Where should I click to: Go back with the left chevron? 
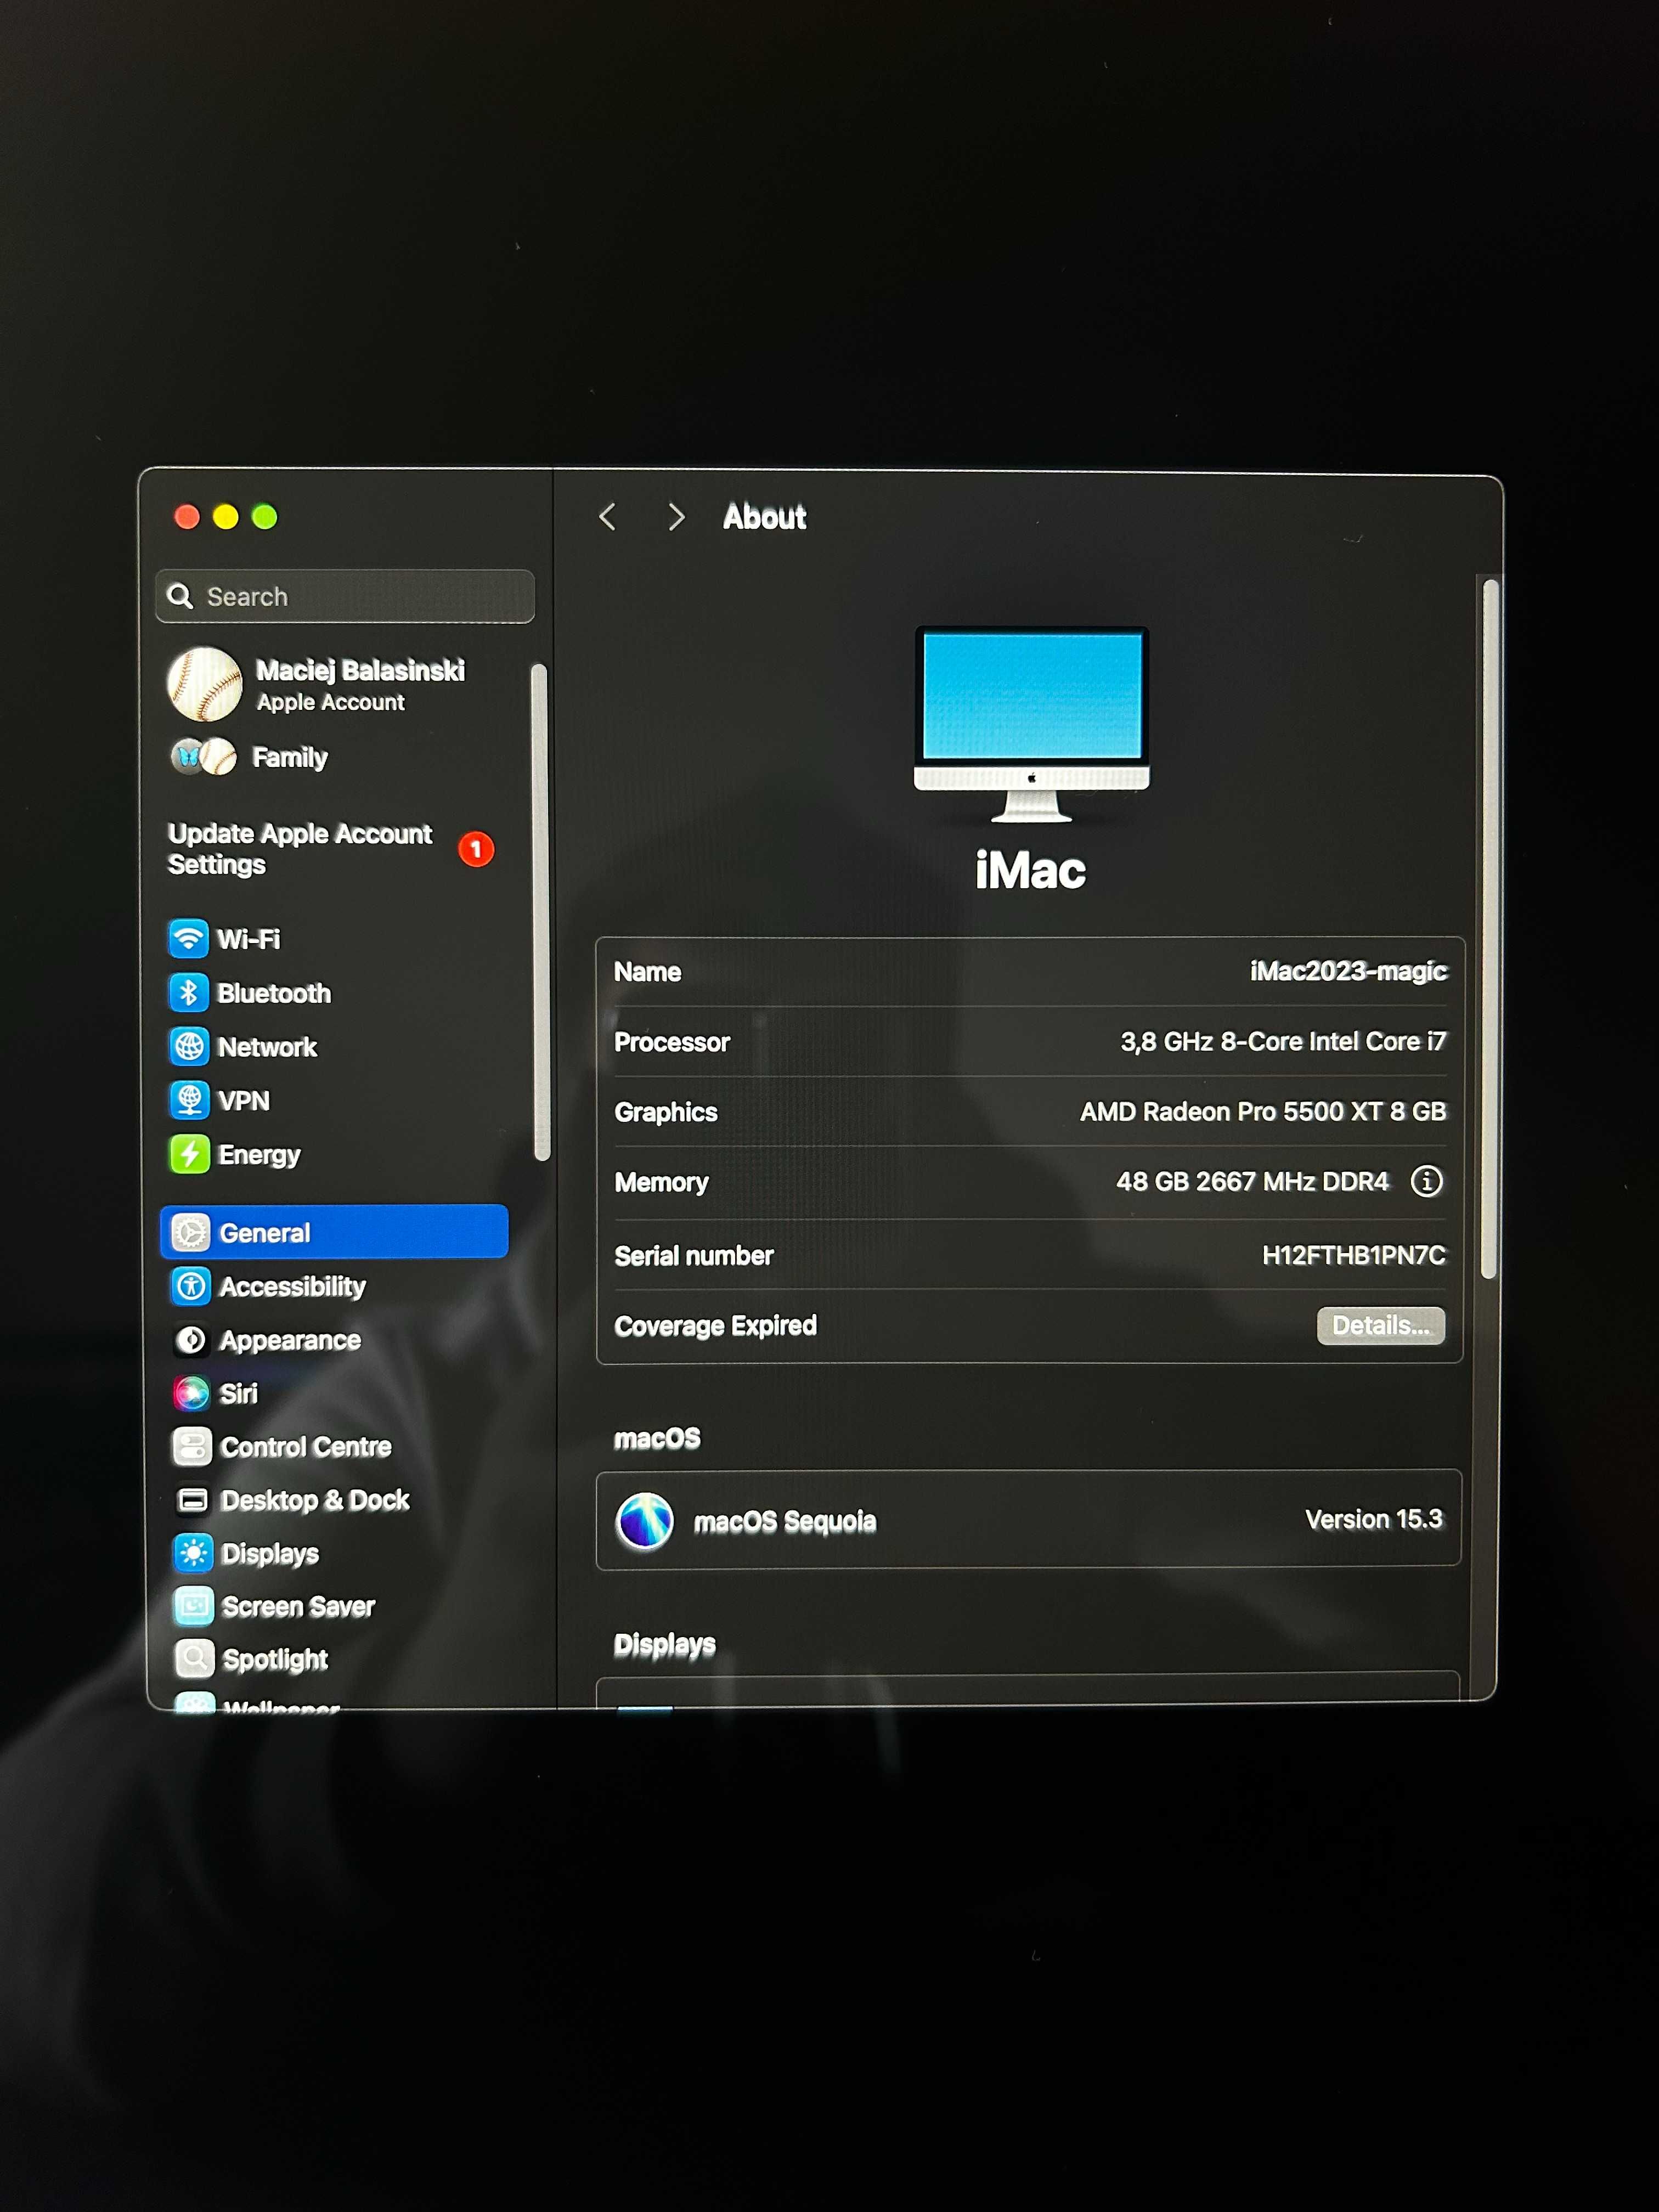[607, 517]
